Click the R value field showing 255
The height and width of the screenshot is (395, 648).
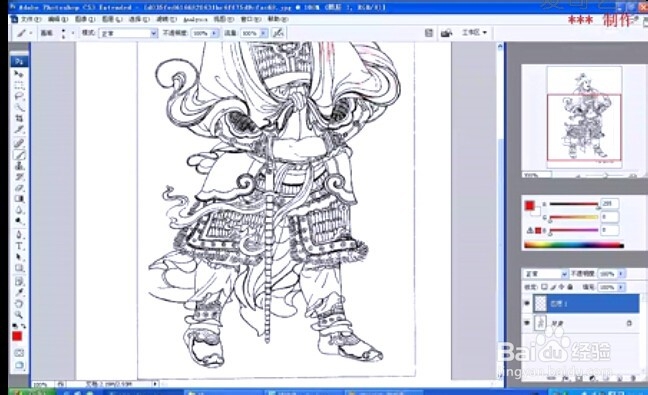point(610,204)
